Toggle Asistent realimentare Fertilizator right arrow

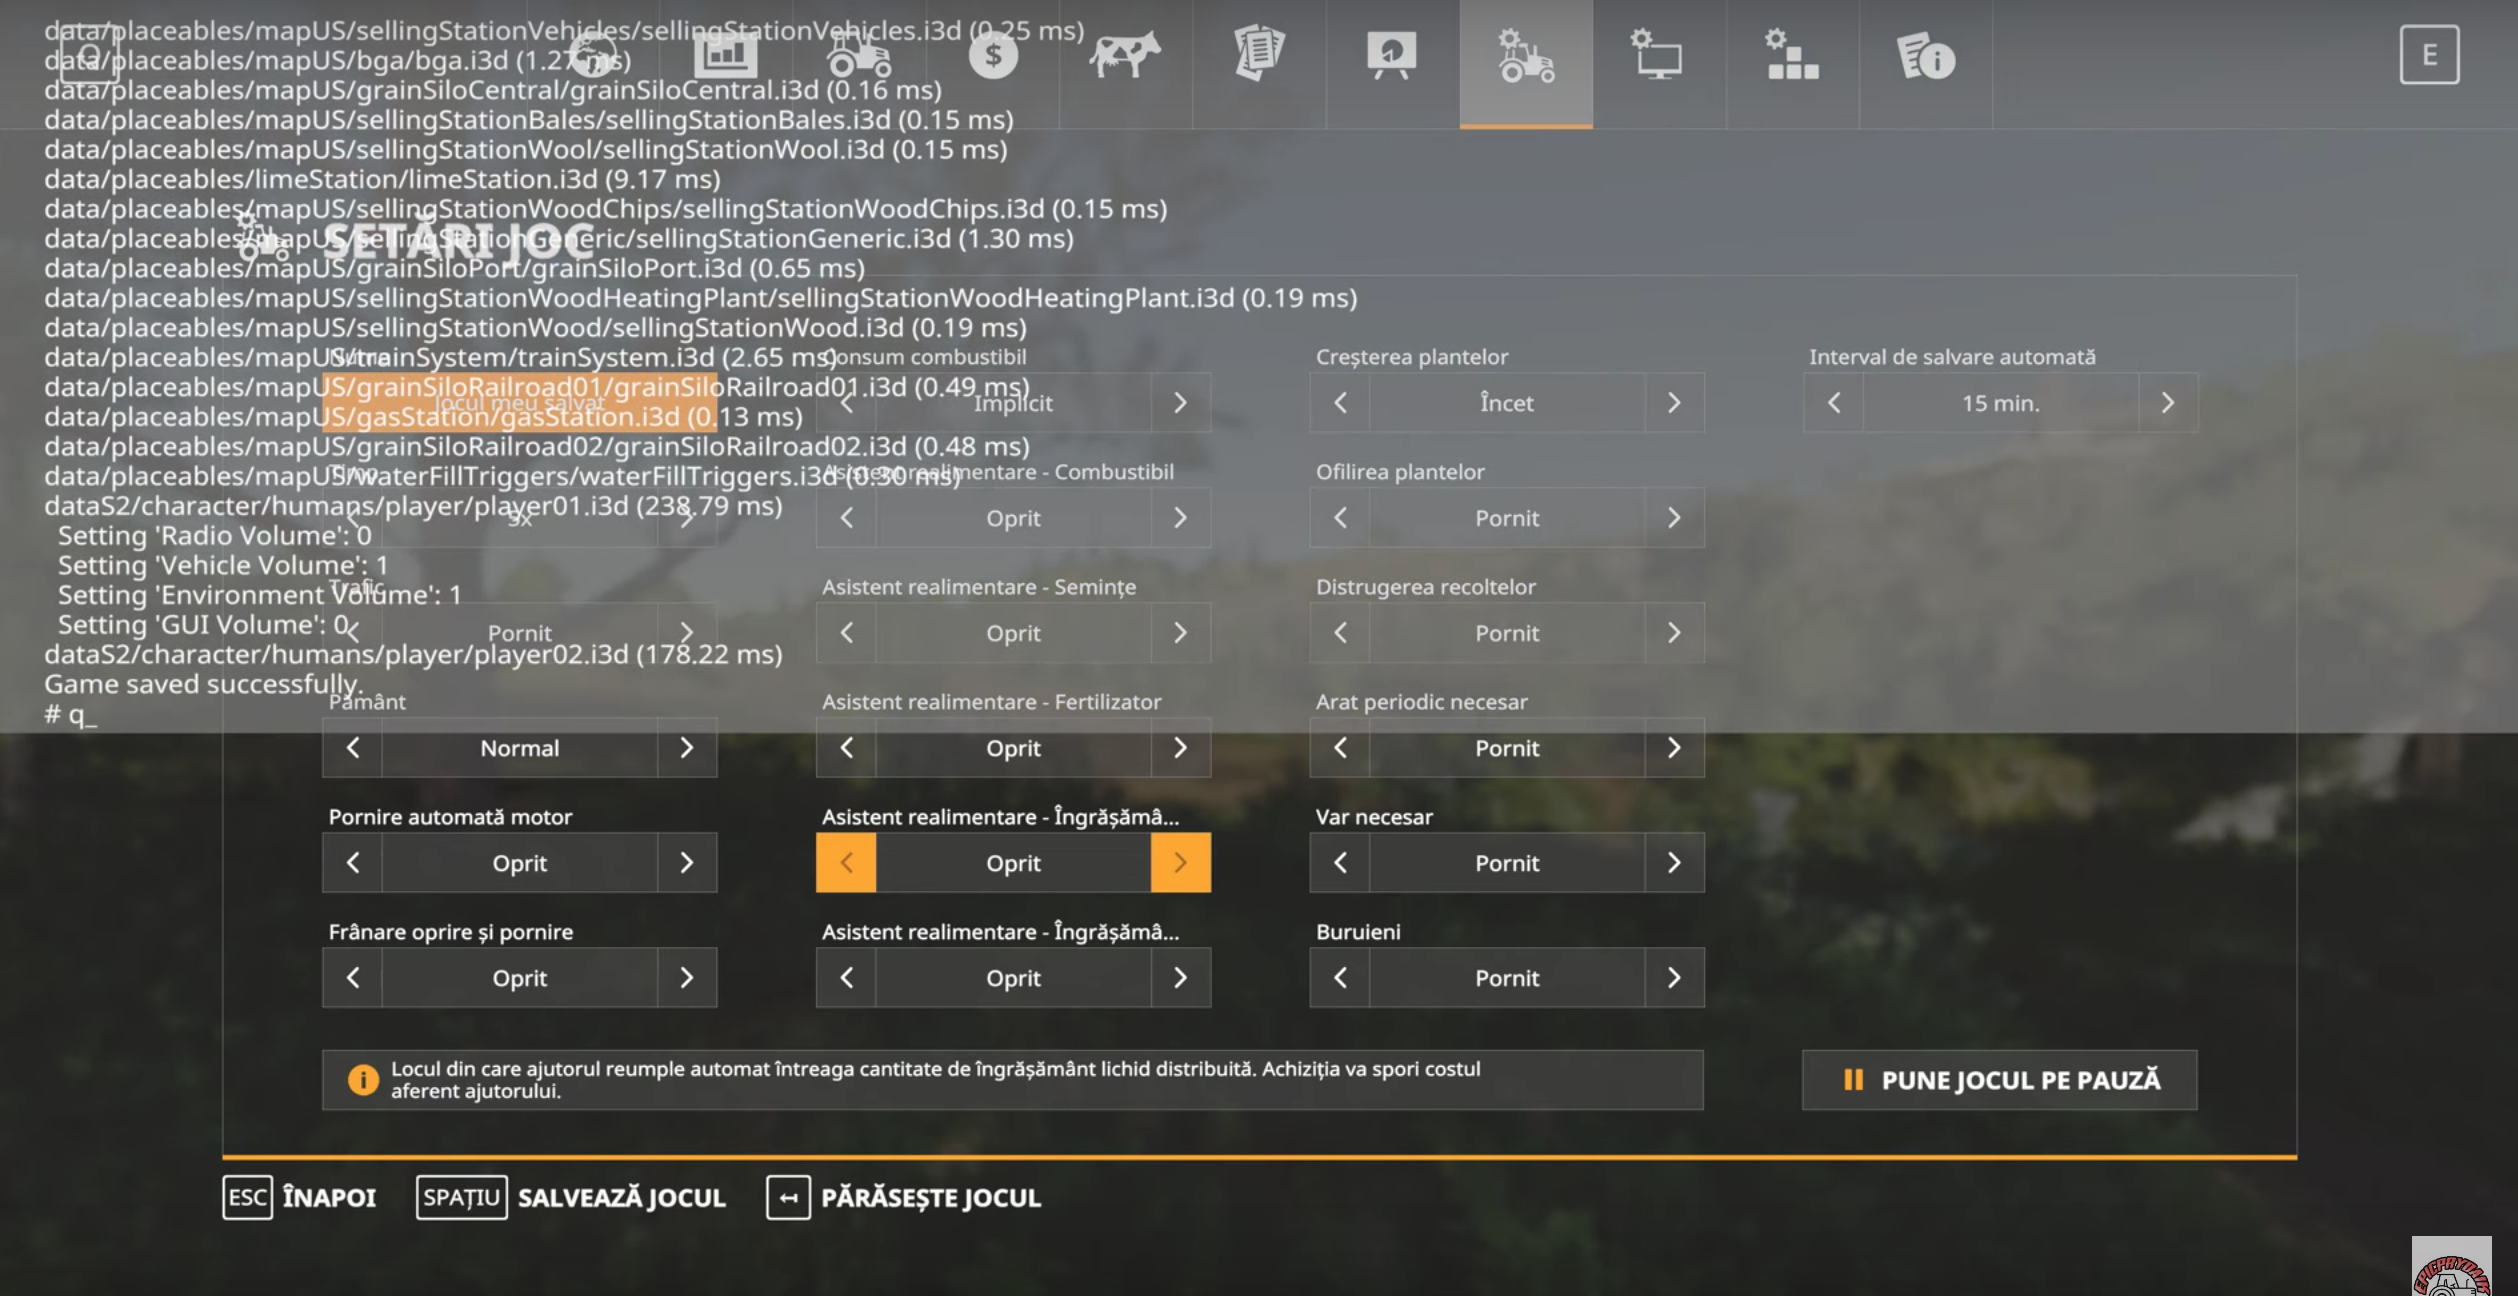(x=1180, y=747)
